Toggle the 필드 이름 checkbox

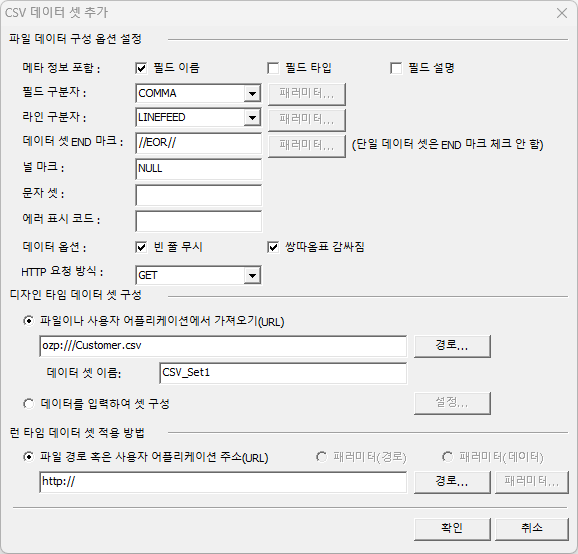tap(141, 68)
